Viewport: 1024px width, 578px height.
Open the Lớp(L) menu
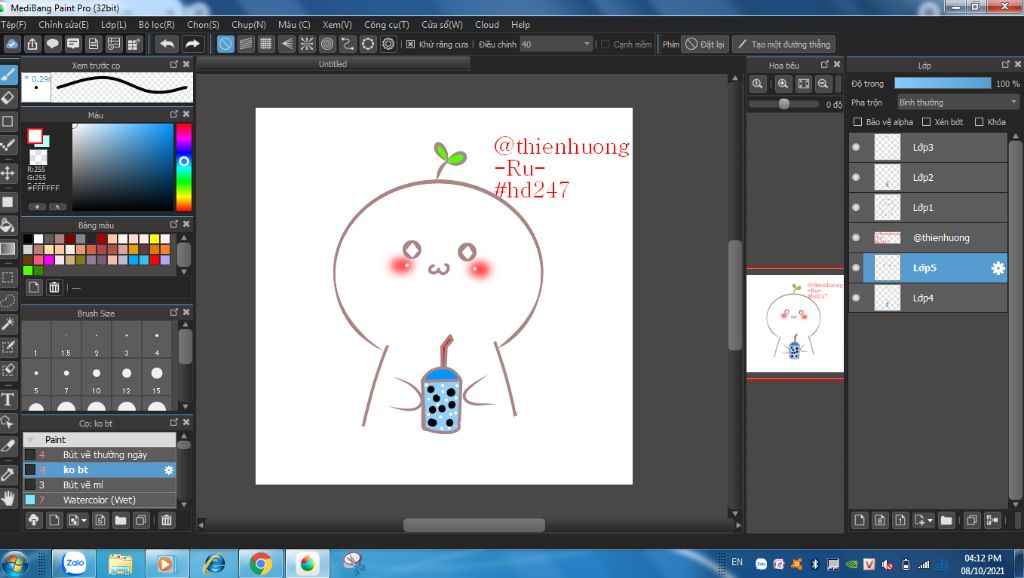click(x=114, y=24)
